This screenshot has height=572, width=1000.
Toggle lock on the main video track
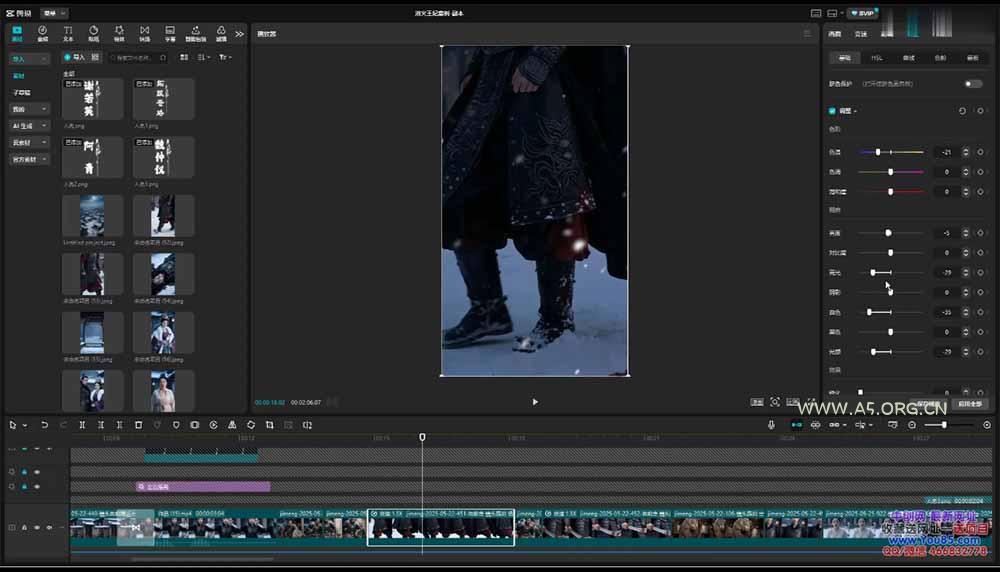[24, 527]
